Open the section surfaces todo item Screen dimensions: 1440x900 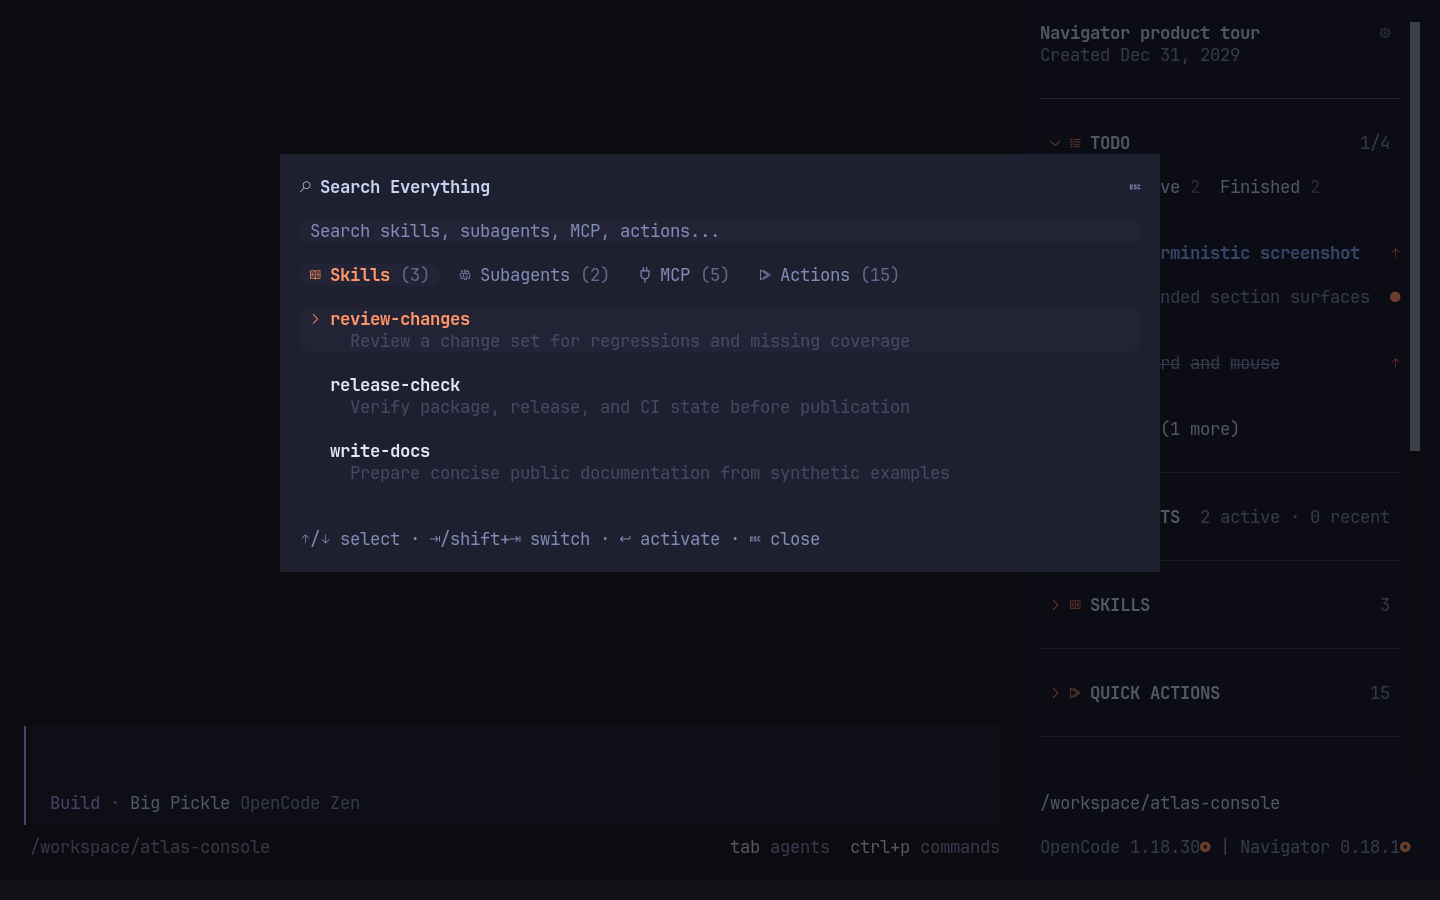[1265, 297]
